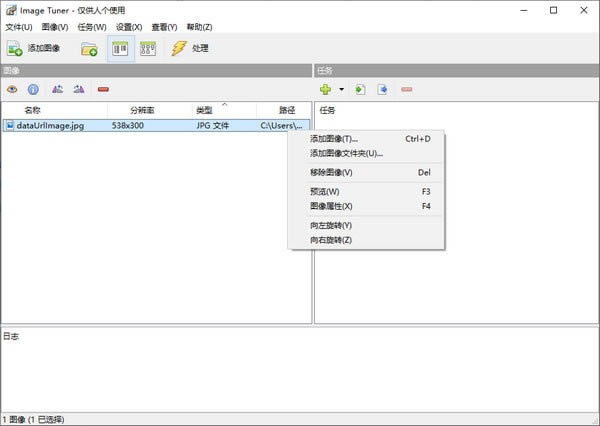Minimize the Image Tuner window
Viewport: 600px width, 426px height.
[x=524, y=10]
